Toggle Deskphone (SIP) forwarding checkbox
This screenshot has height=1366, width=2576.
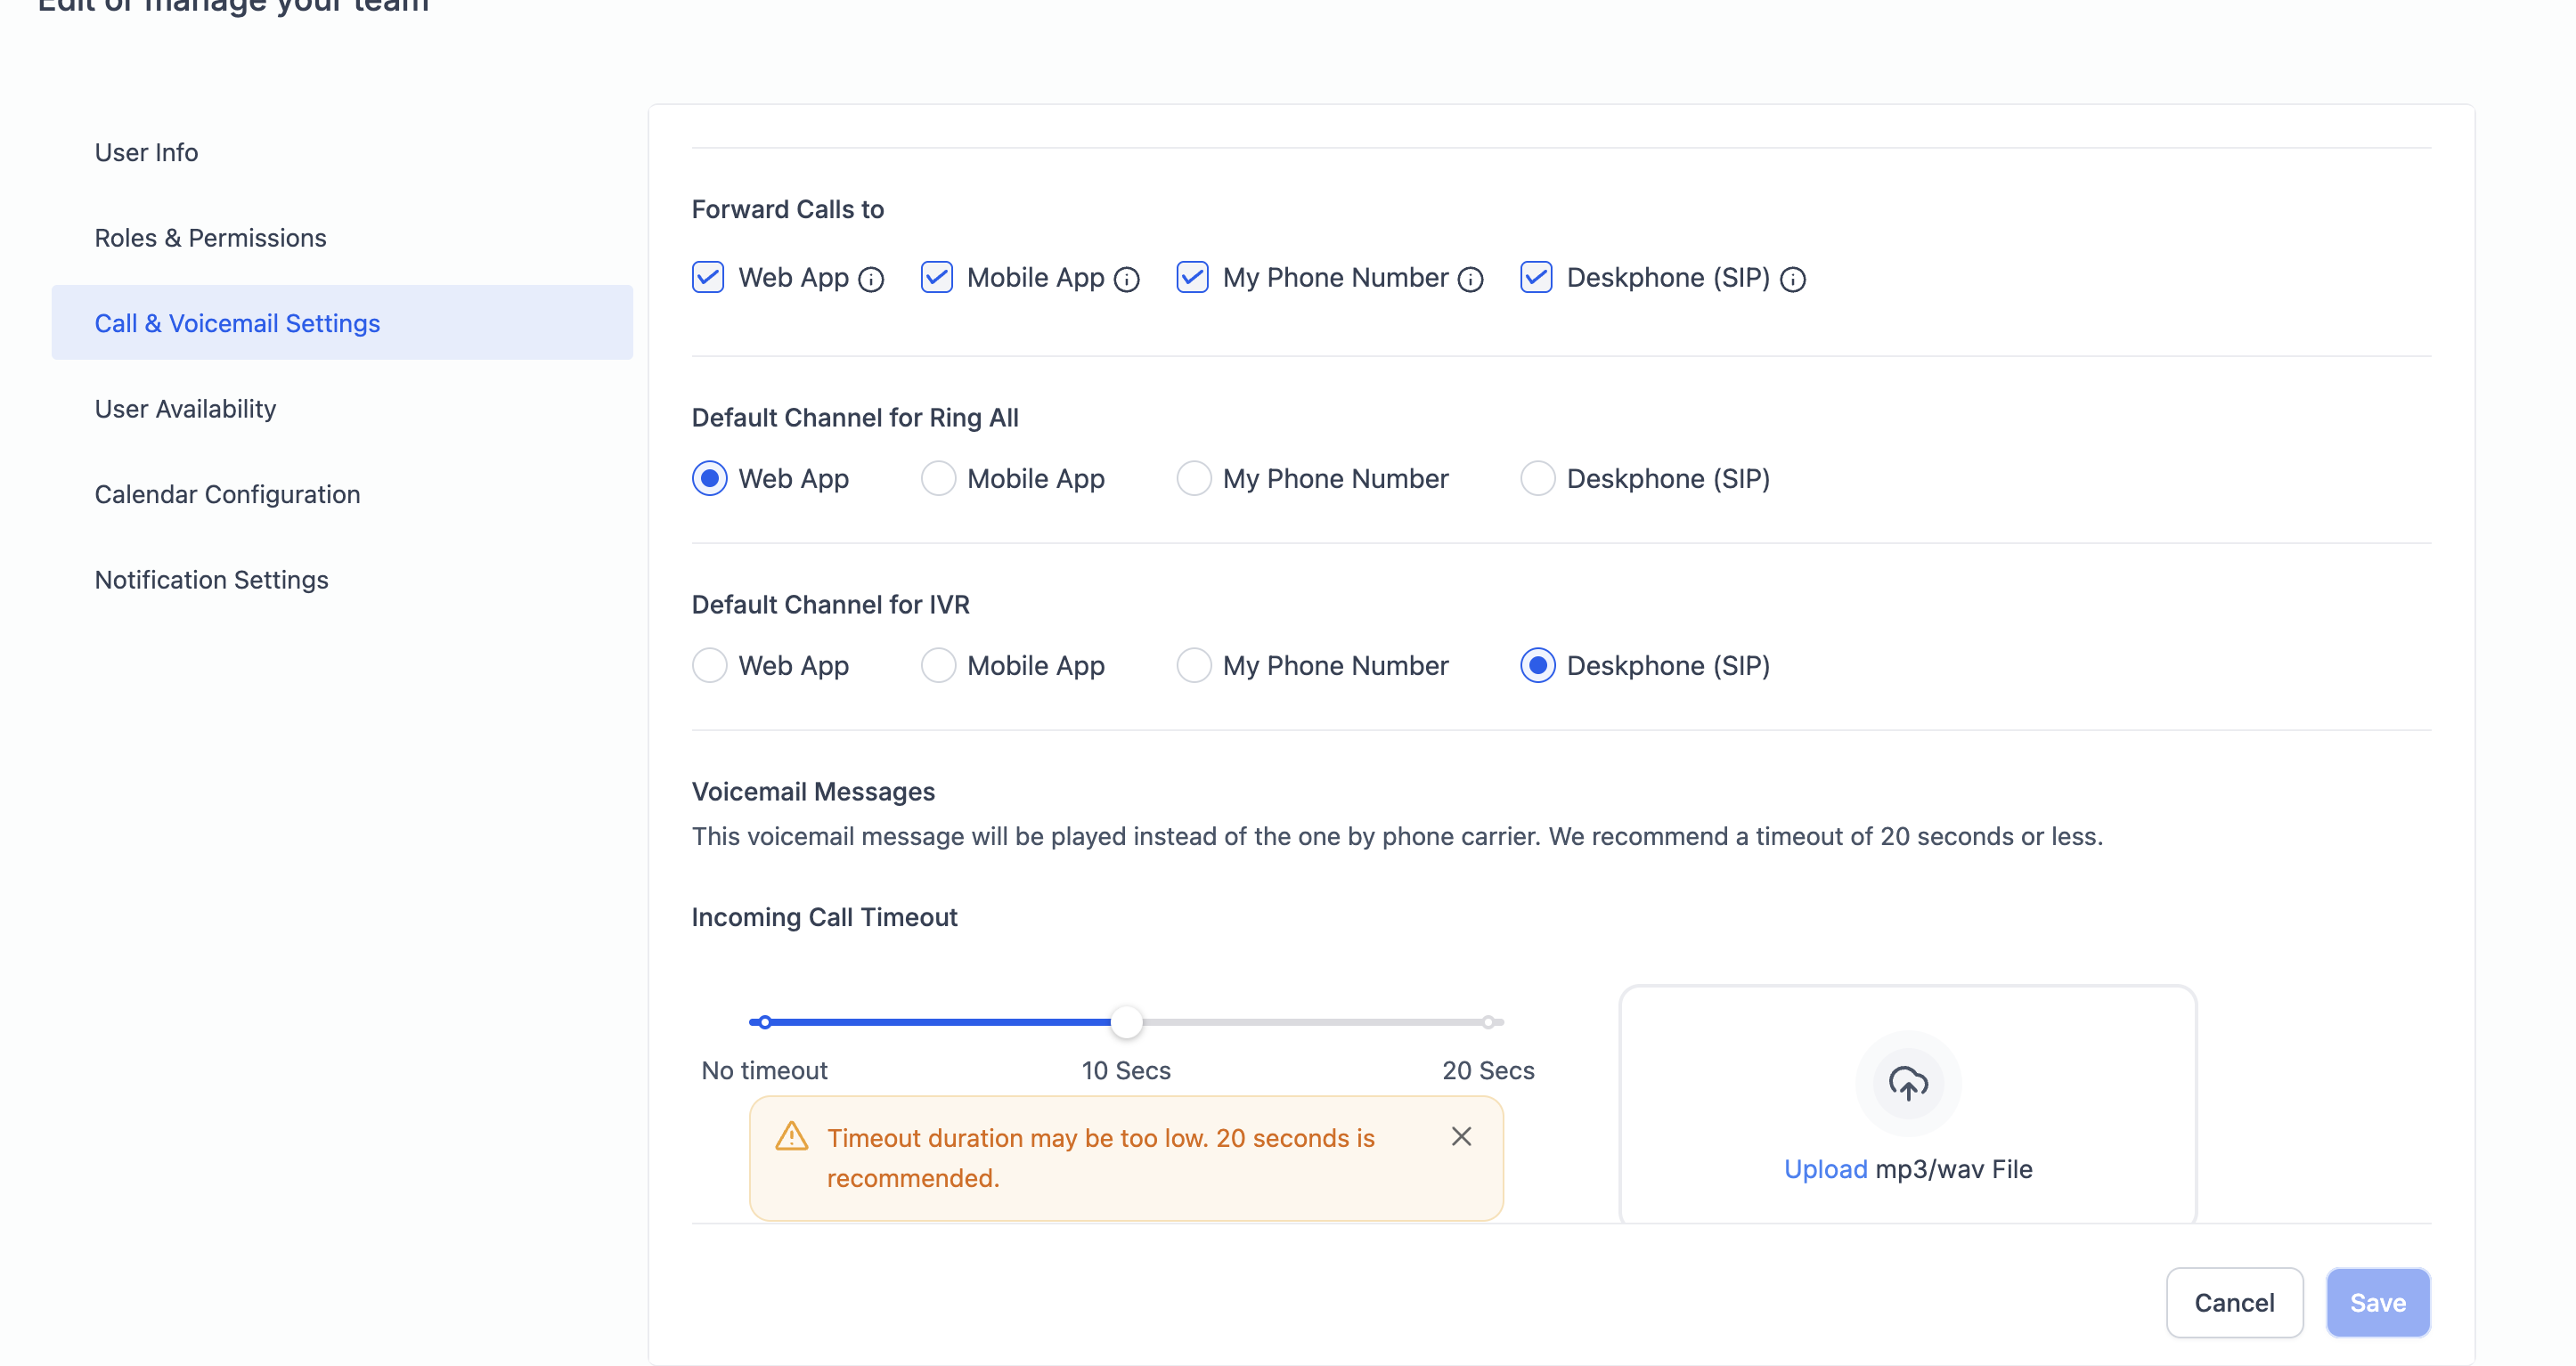tap(1536, 277)
